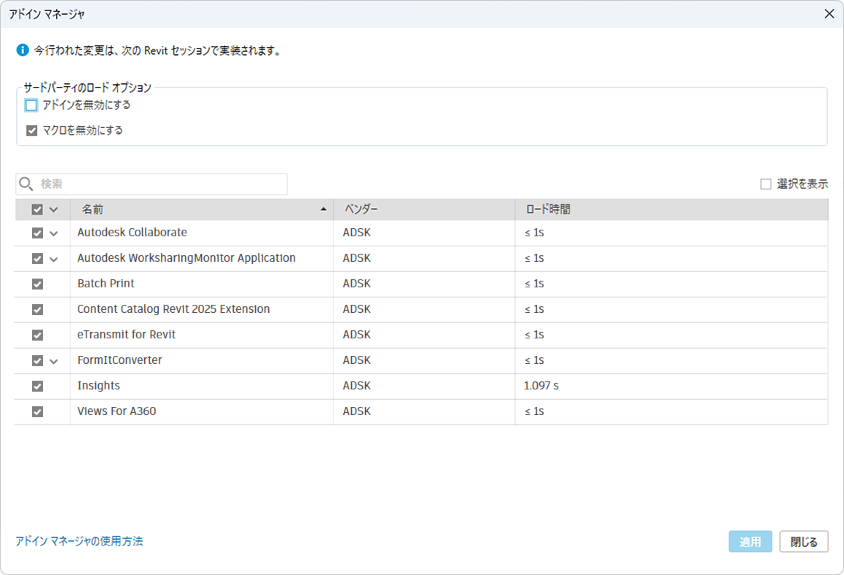
Task: Uncheck the Autodesk WorksharingMonitor Application checkbox
Action: pyautogui.click(x=37, y=258)
